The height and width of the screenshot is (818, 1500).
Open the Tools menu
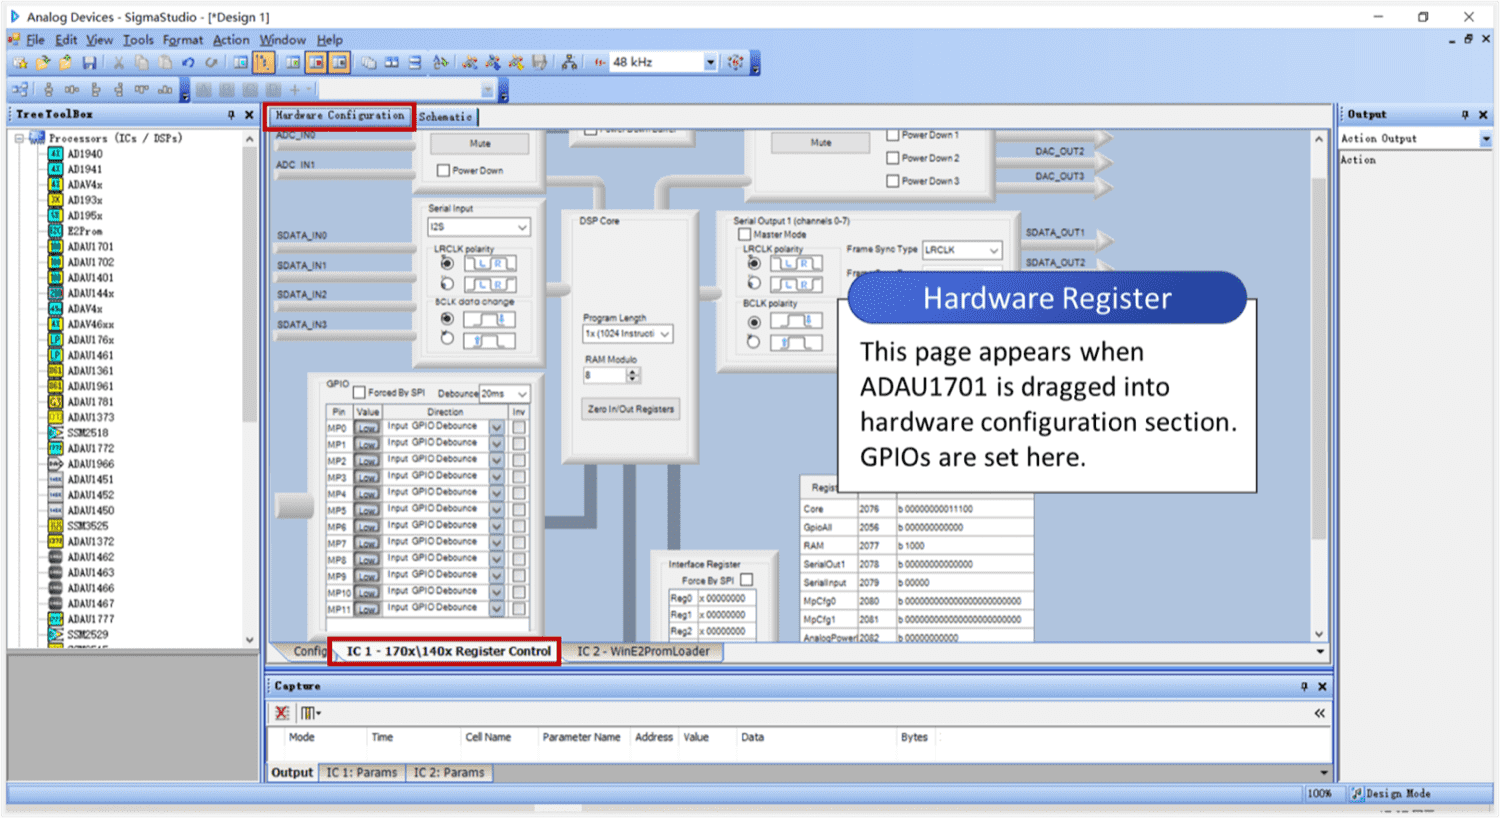[138, 40]
